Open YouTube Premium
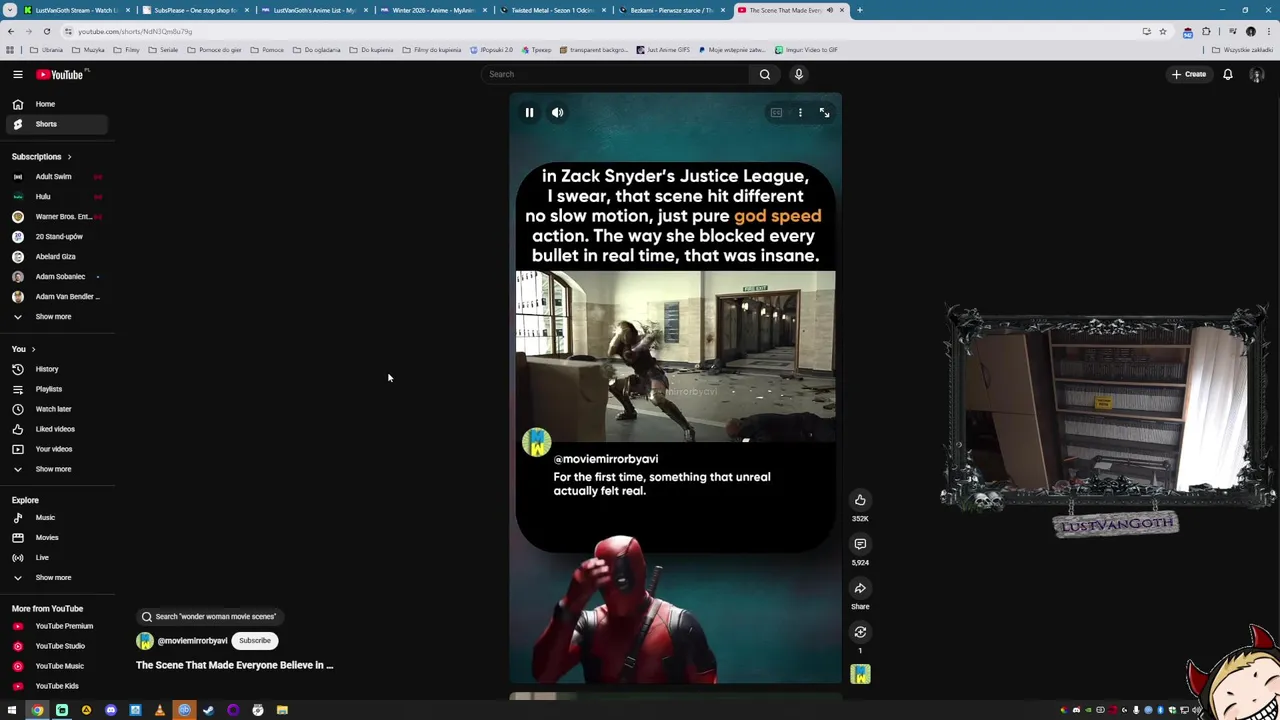Image resolution: width=1280 pixels, height=720 pixels. 56,626
